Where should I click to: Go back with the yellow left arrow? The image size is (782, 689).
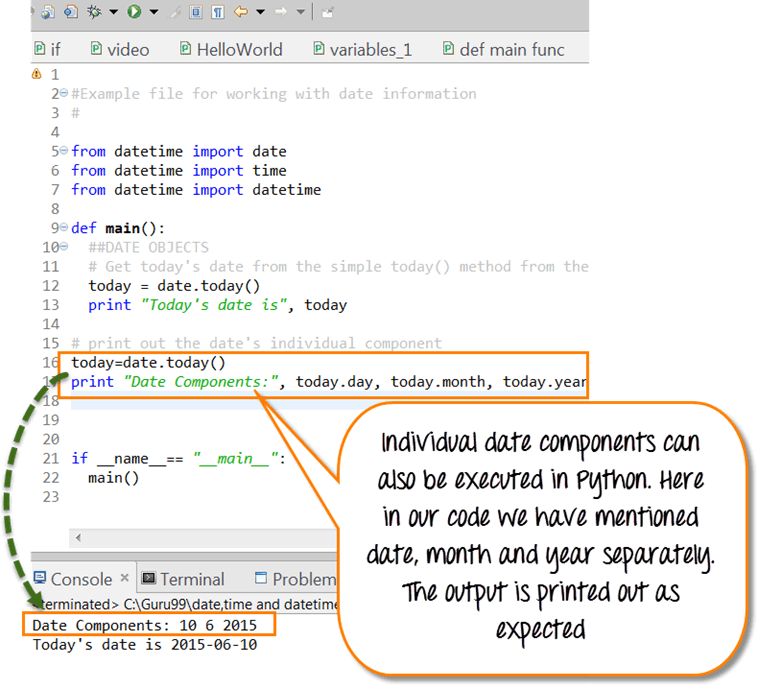click(241, 11)
